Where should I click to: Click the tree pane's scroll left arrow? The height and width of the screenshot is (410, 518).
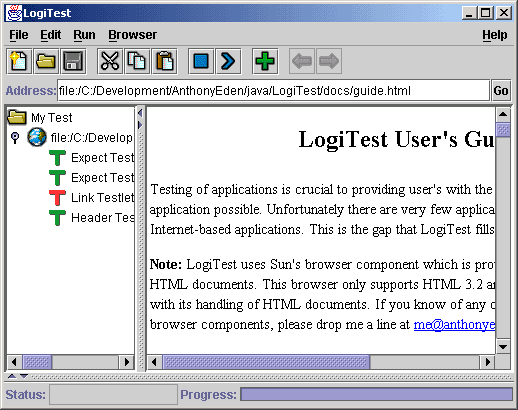click(14, 362)
